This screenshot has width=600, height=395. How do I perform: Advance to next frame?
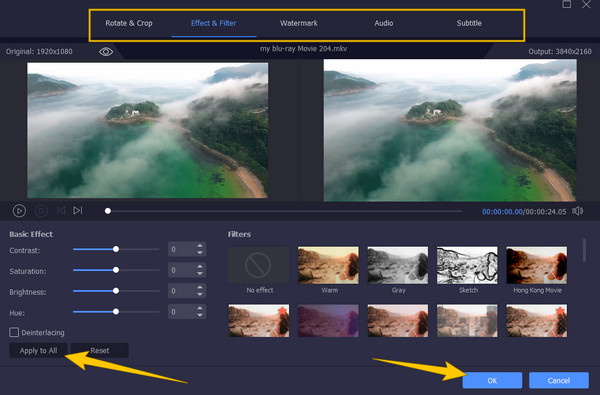point(78,211)
